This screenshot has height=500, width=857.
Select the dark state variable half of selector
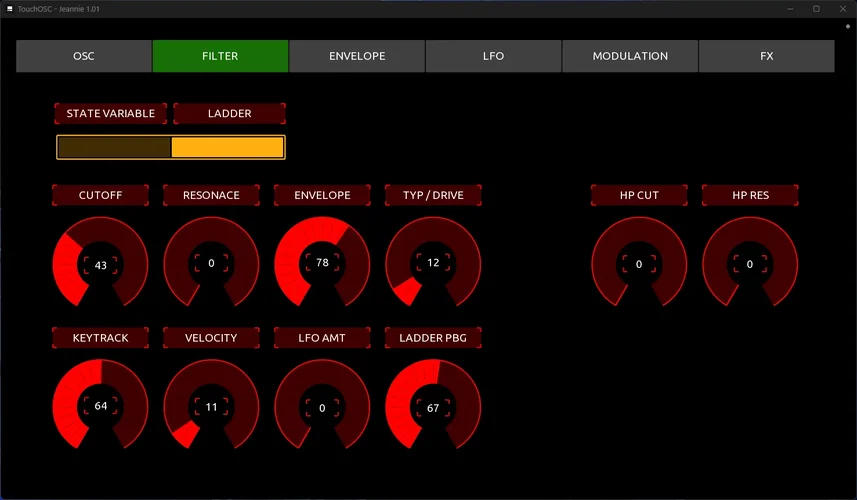click(114, 148)
